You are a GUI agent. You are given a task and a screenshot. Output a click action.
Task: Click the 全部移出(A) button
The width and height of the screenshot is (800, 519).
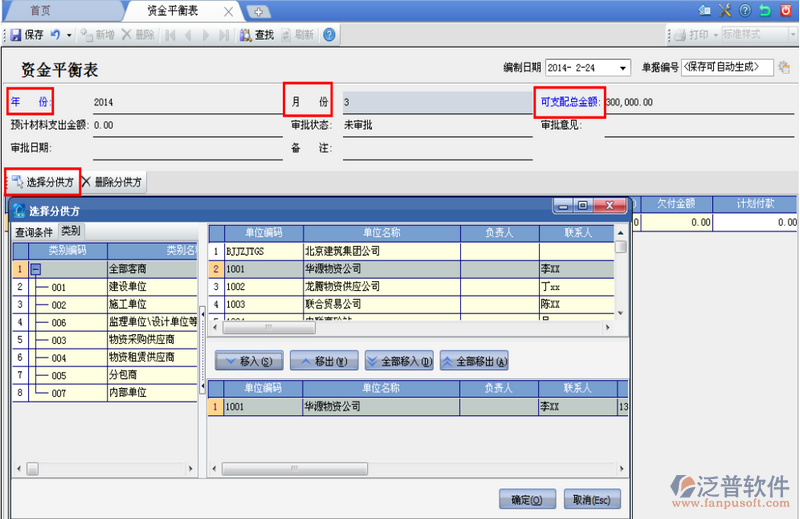pyautogui.click(x=474, y=361)
